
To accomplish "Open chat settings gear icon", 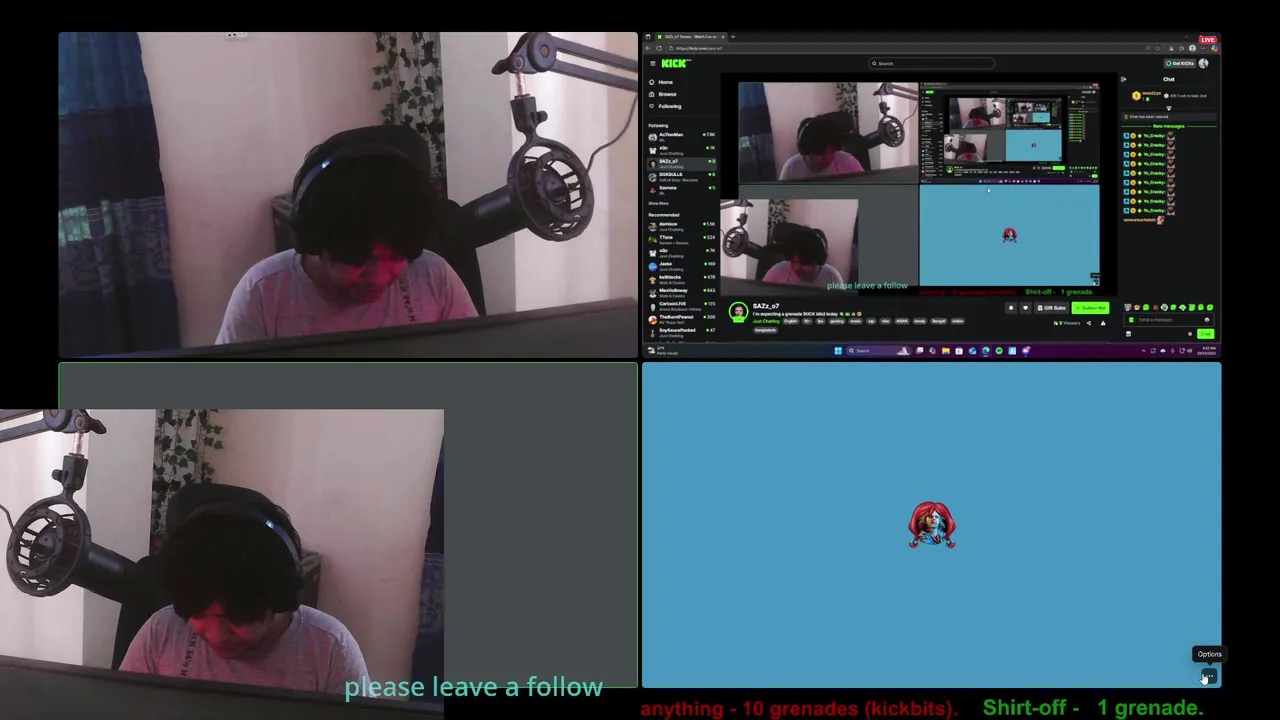I will coord(1190,334).
